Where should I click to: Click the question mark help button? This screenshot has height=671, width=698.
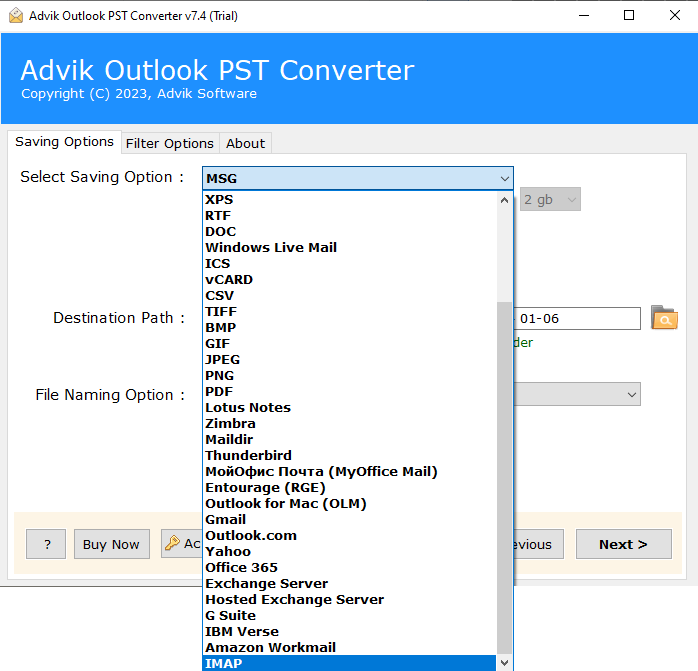tap(46, 544)
